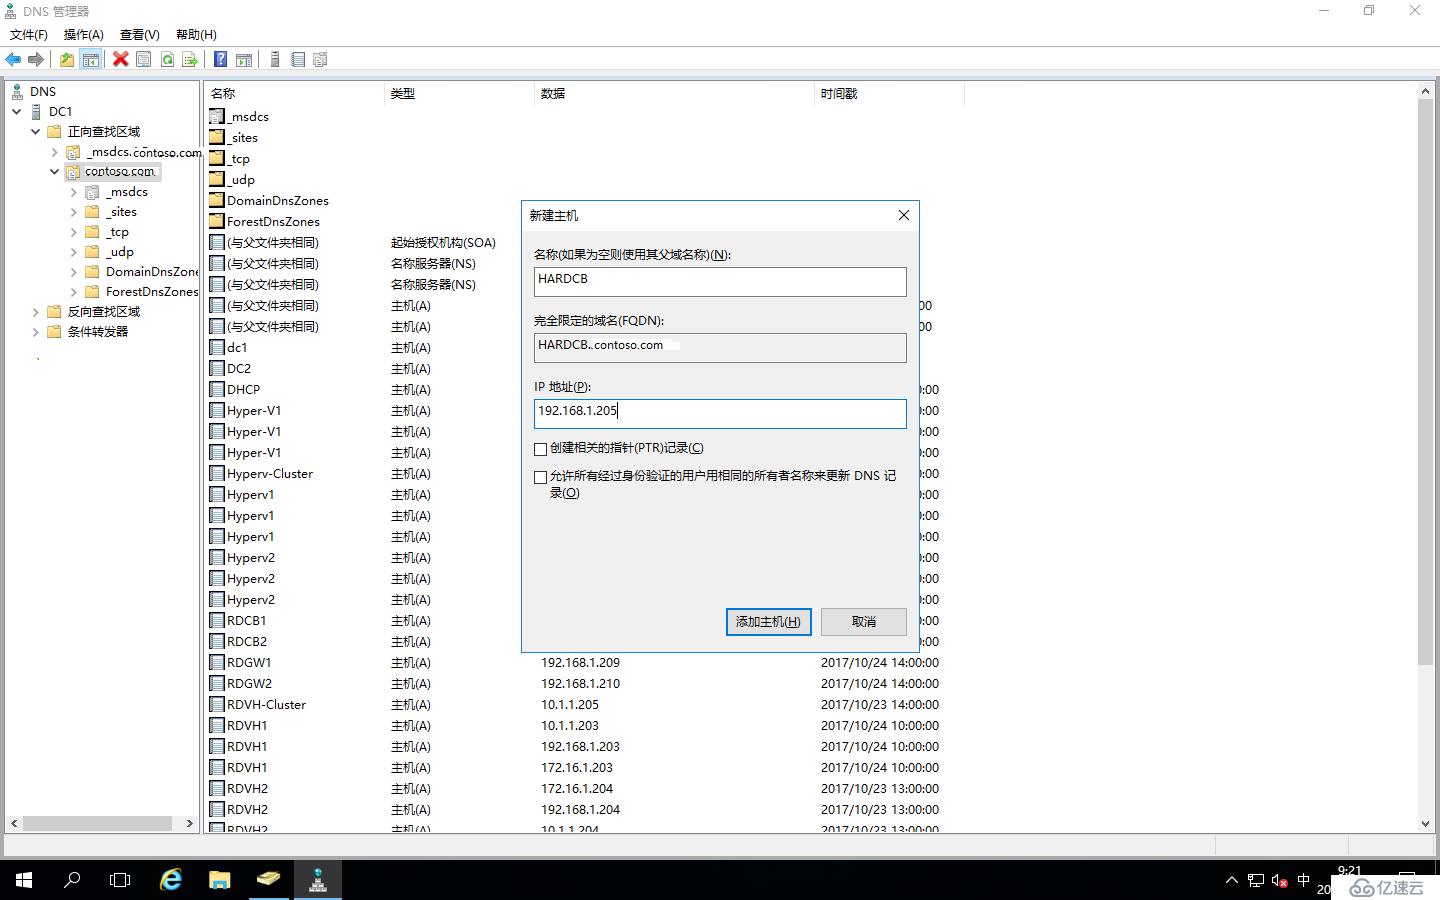The image size is (1440, 900).
Task: Click the down arrow of list scrollbar
Action: tap(1425, 824)
